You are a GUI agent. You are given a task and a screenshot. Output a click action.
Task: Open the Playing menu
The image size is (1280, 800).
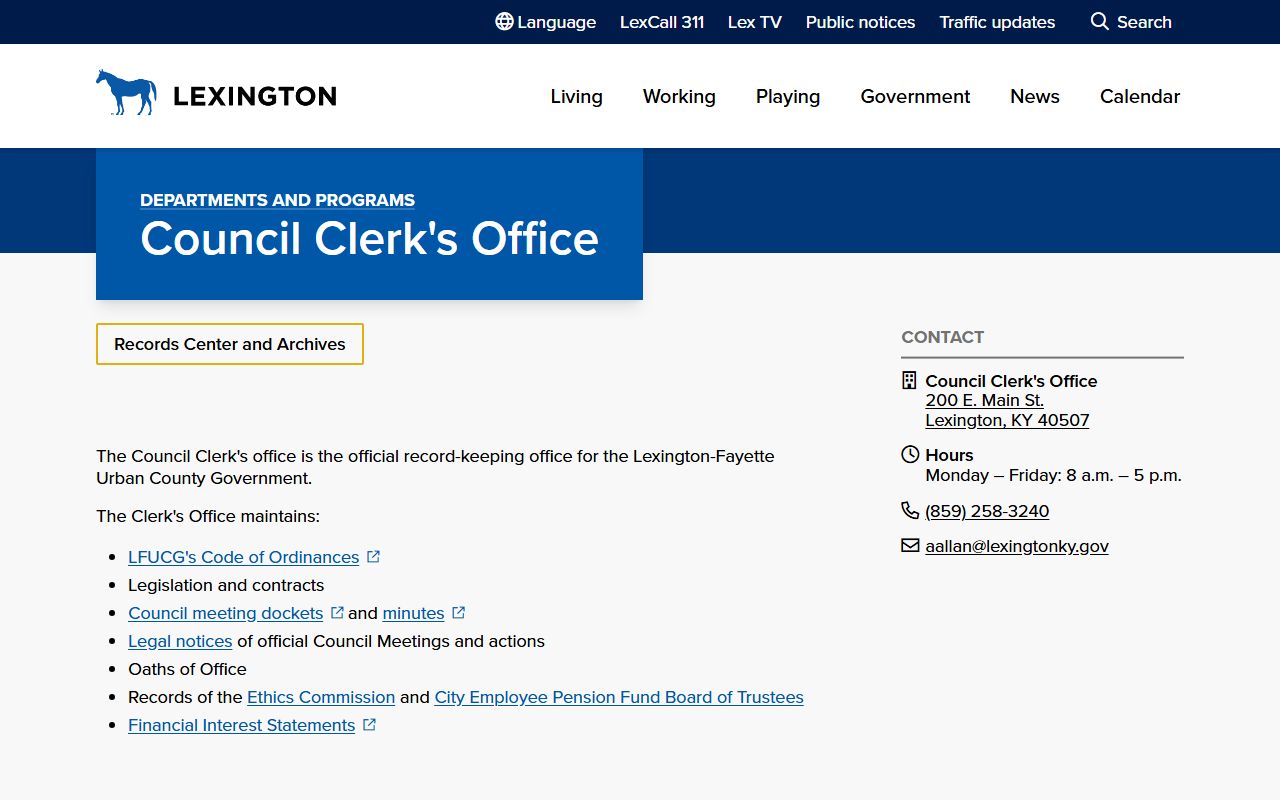788,97
